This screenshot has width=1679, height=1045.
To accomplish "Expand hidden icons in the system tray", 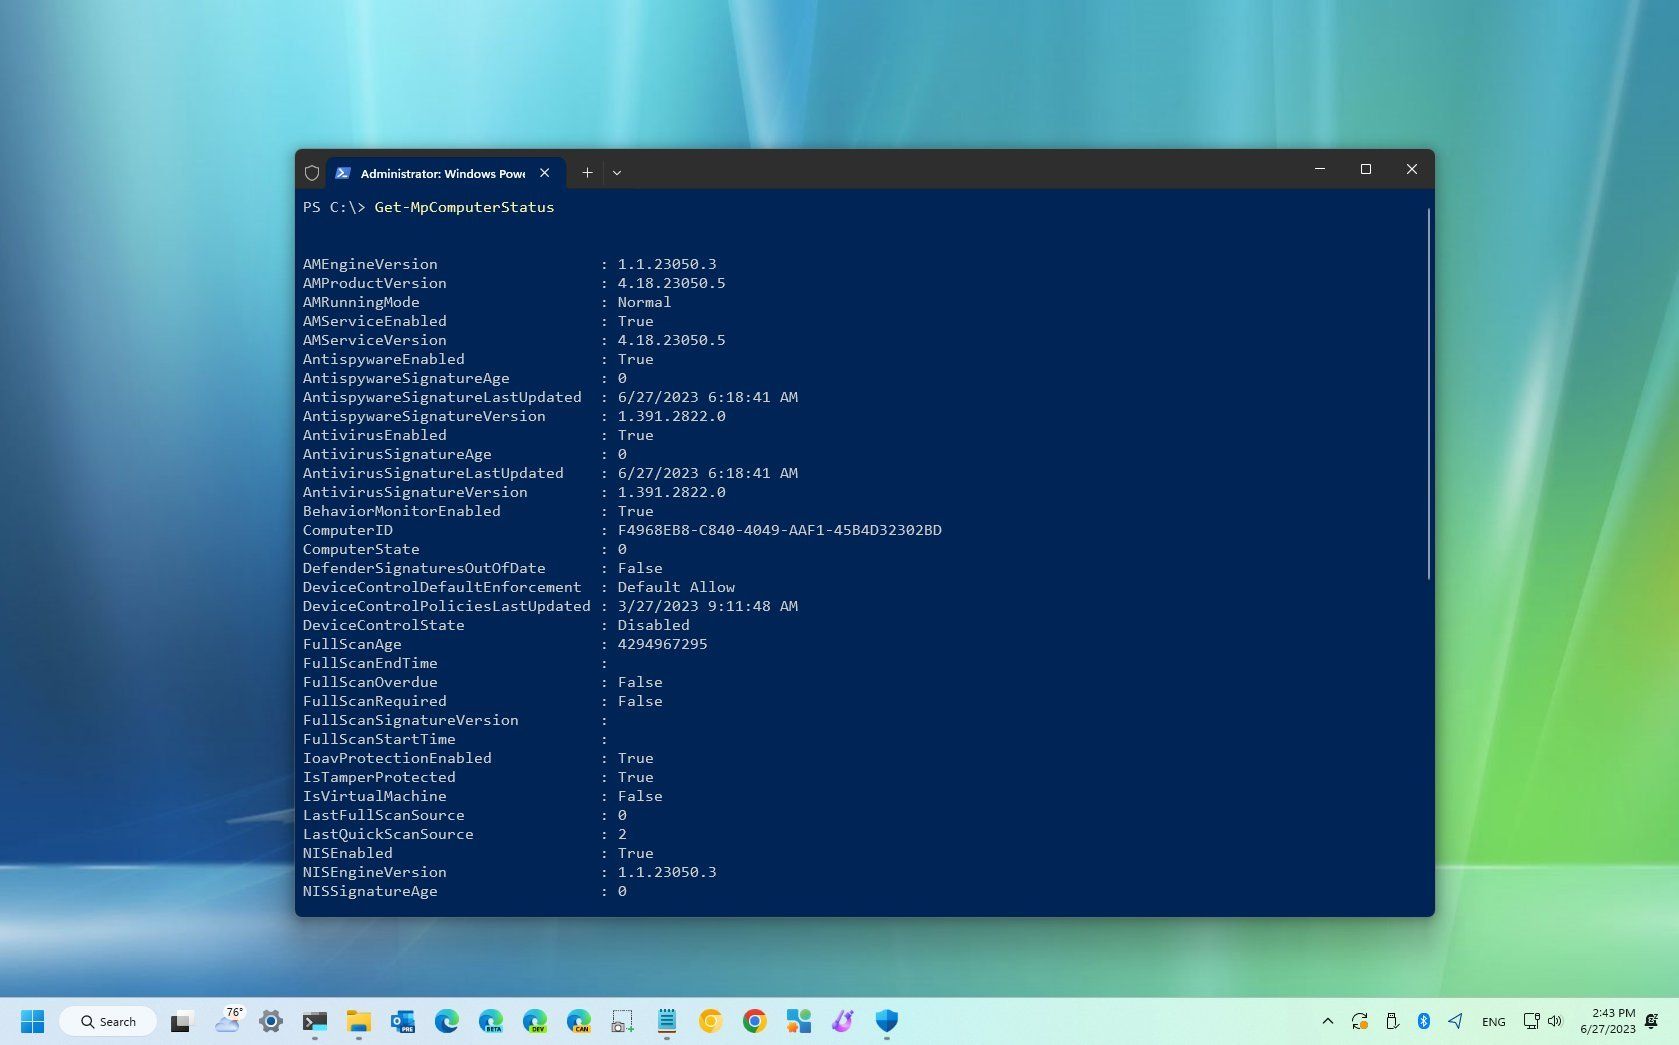I will tap(1329, 1021).
